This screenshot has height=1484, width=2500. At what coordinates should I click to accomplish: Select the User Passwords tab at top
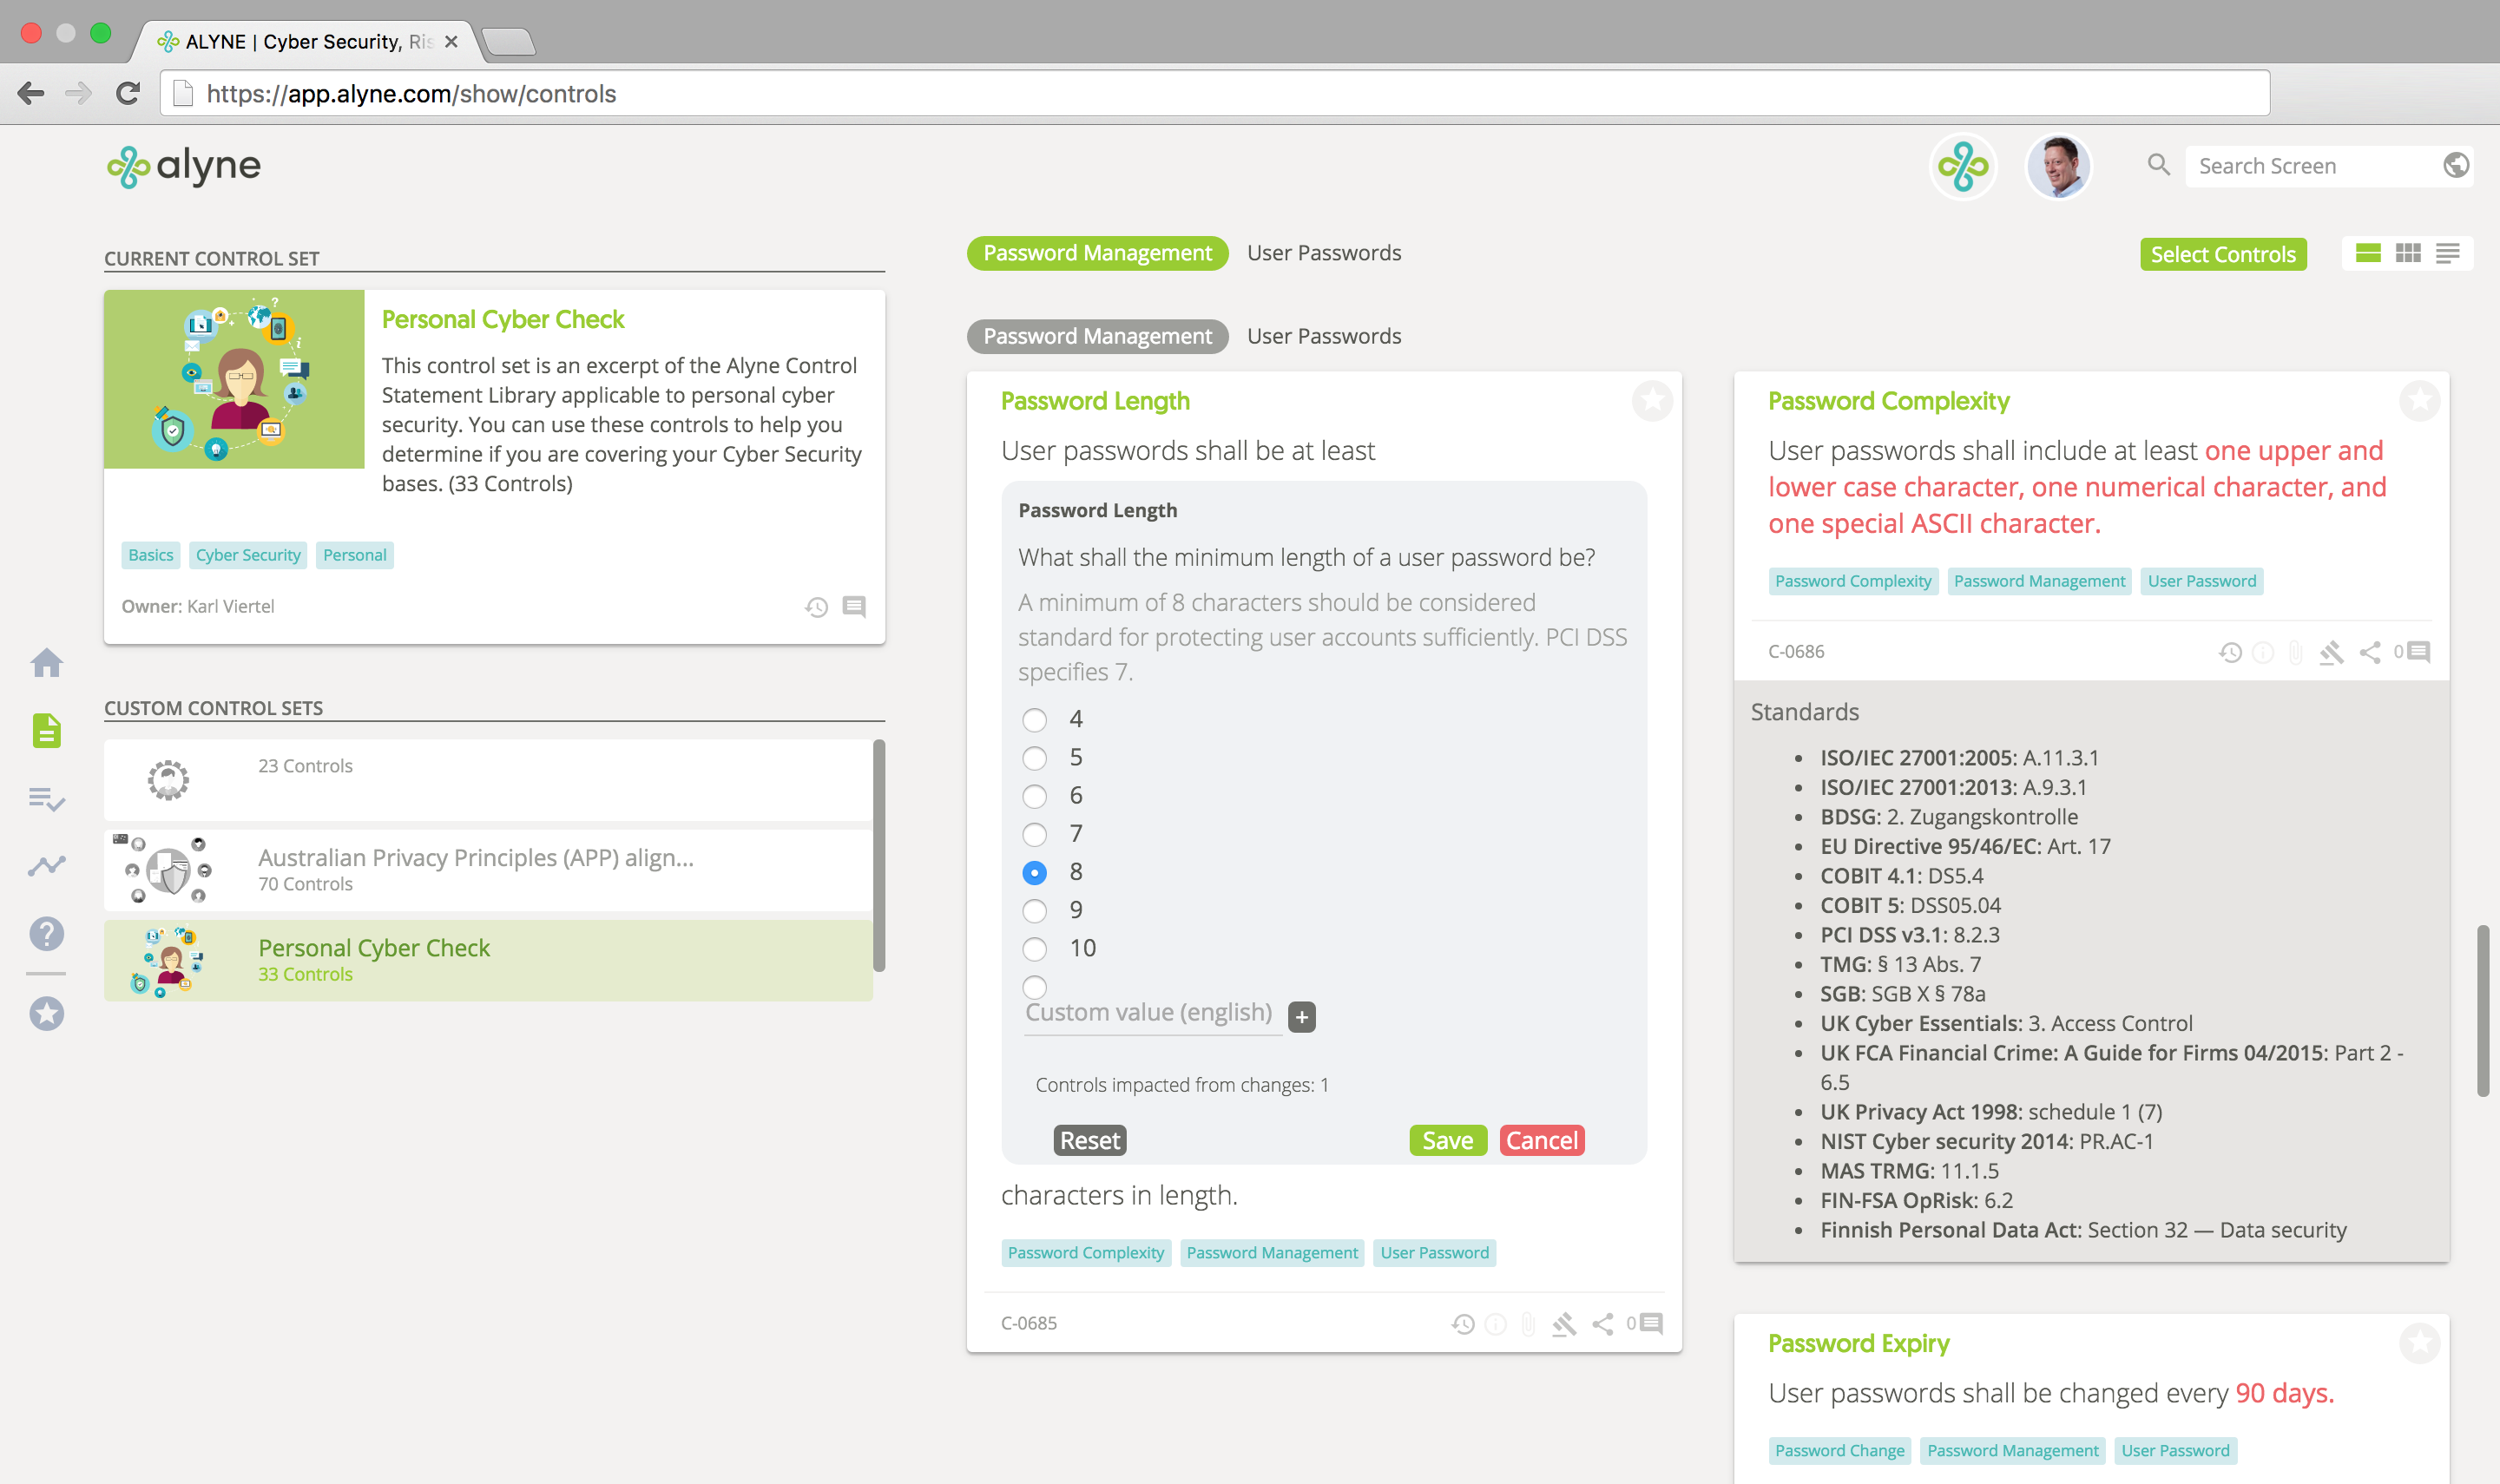click(1323, 253)
